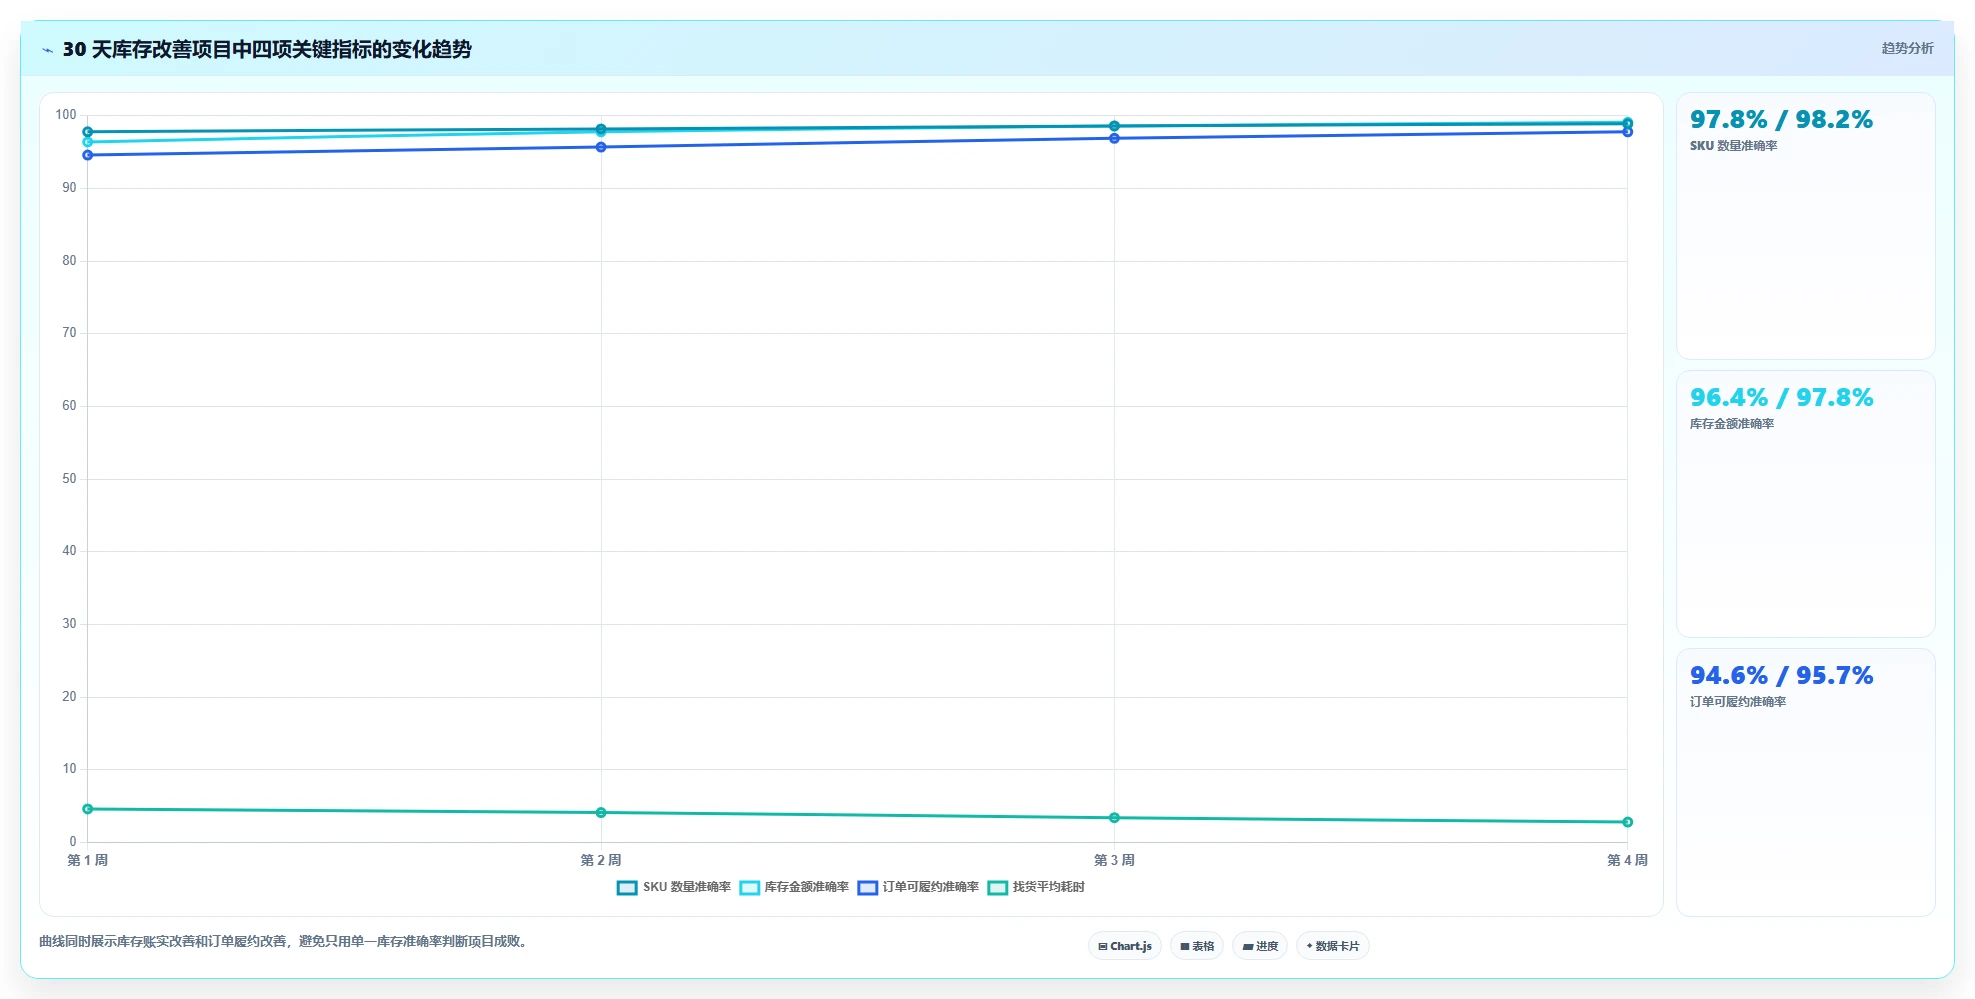1975x999 pixels.
Task: Click the Chart.js chip
Action: [x=1125, y=946]
